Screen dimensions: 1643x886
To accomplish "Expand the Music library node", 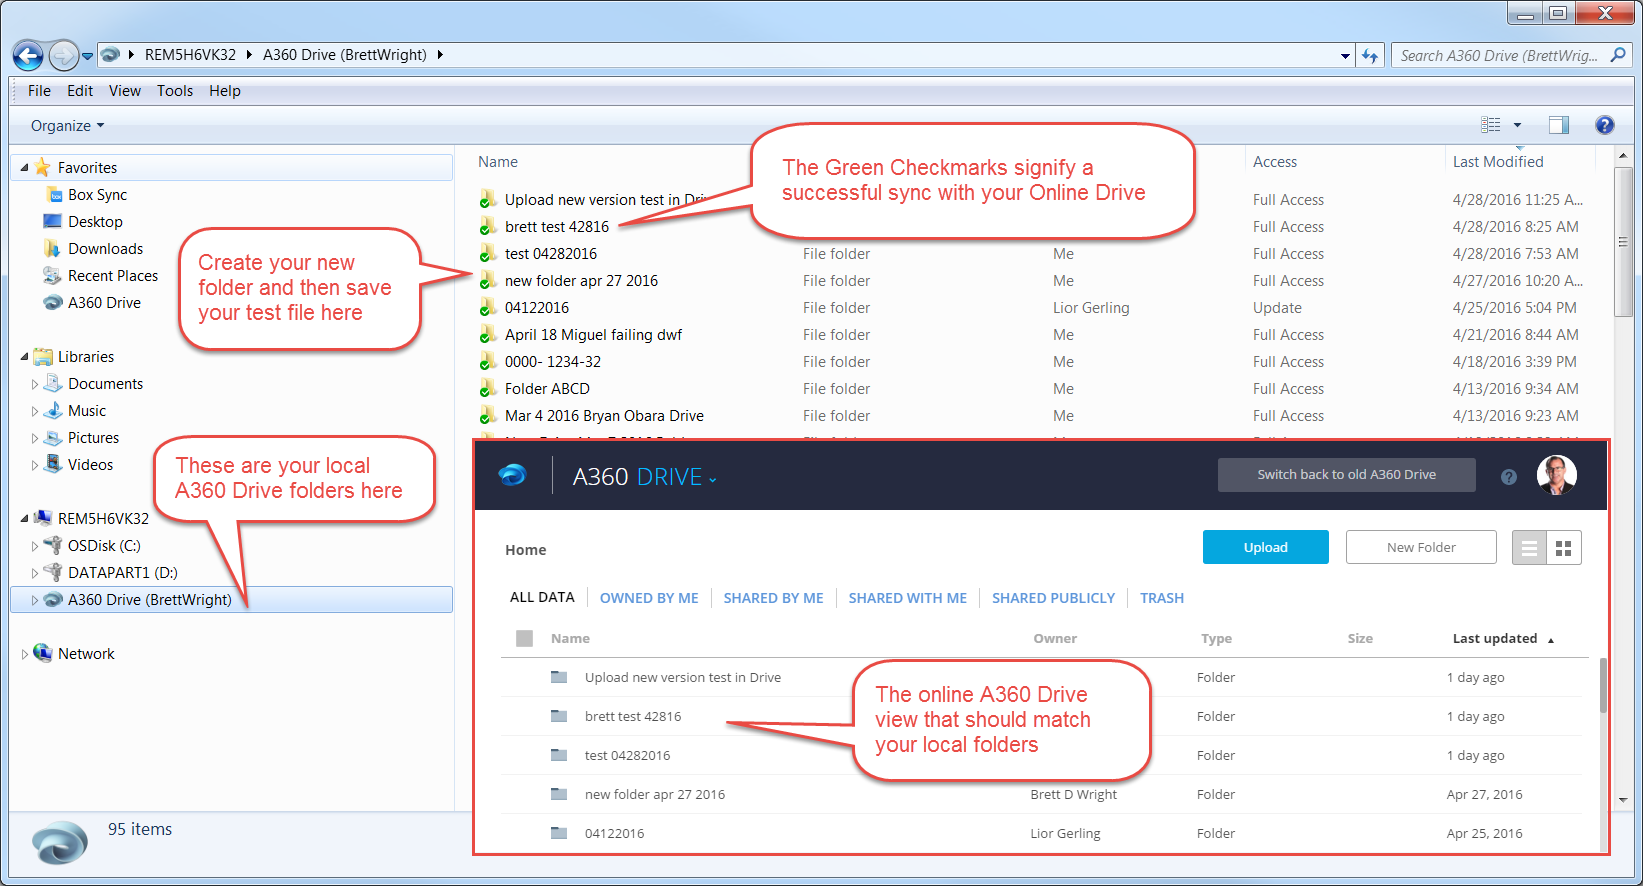I will [35, 411].
